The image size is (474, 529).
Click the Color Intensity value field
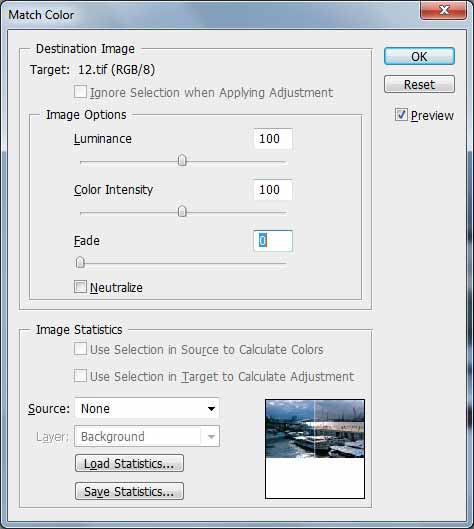tap(273, 190)
